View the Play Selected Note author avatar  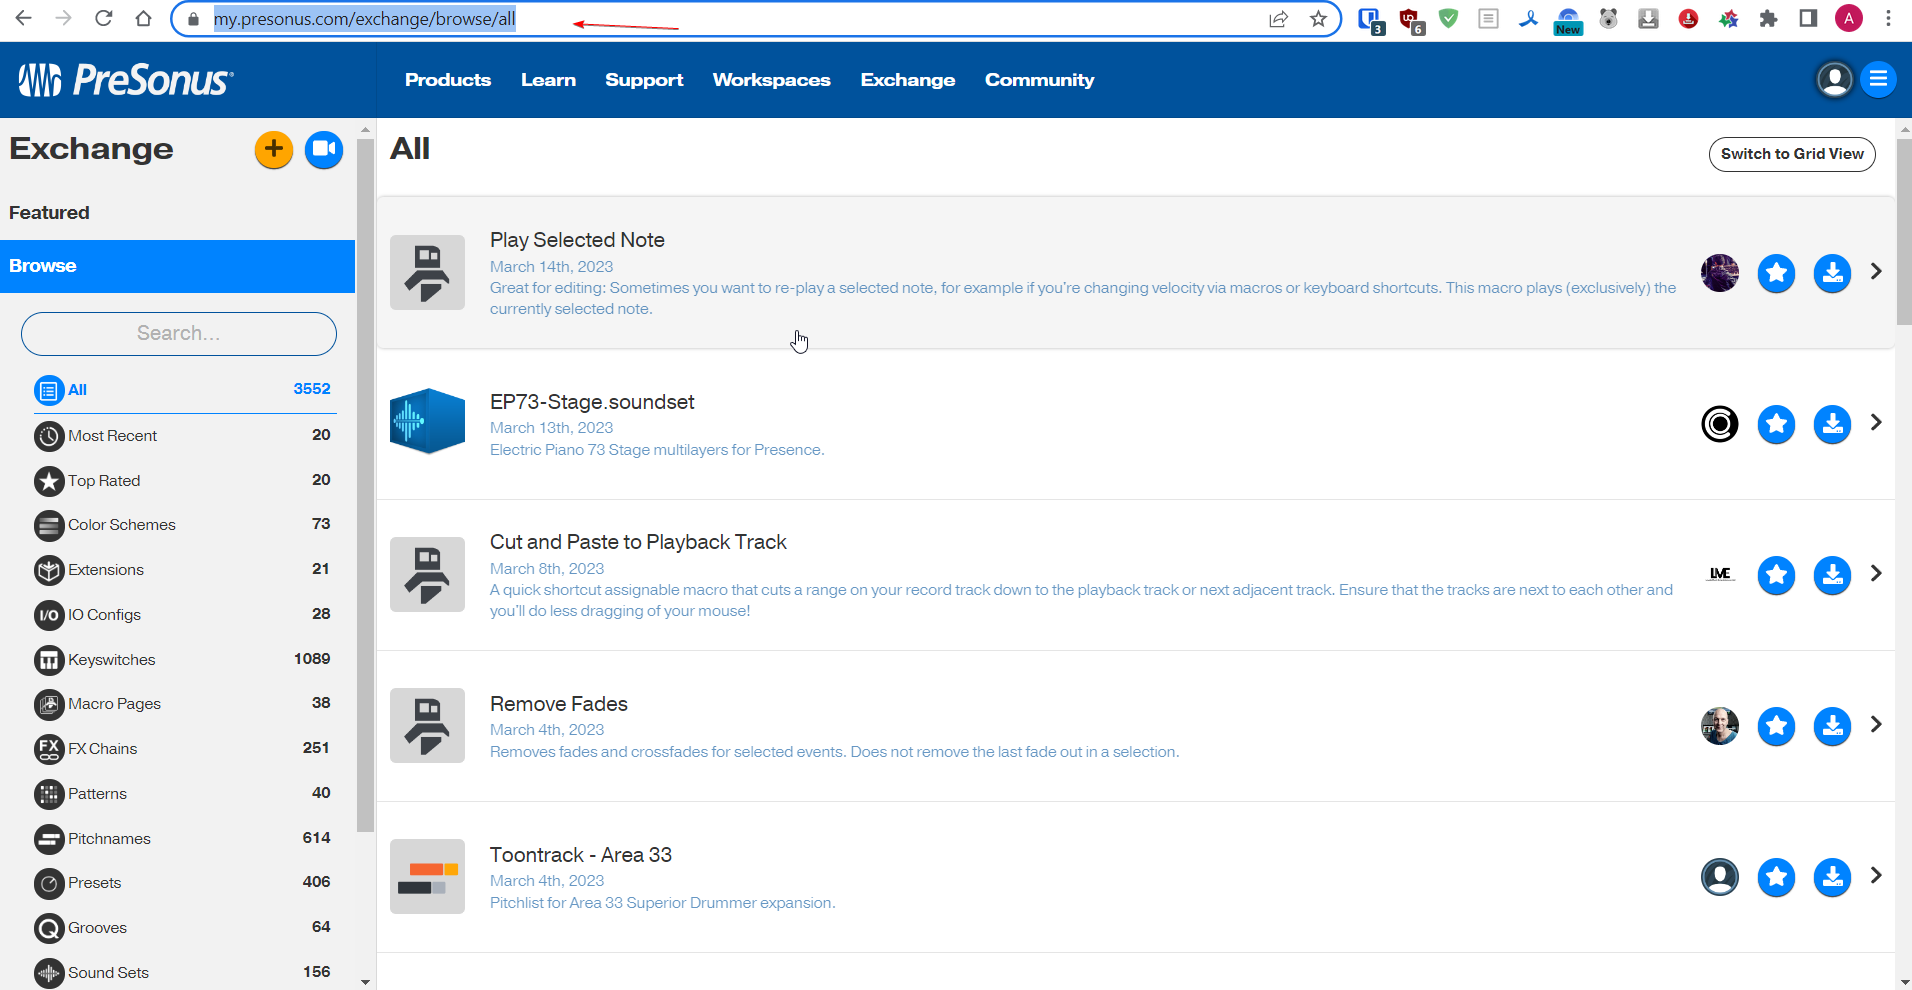pyautogui.click(x=1720, y=273)
